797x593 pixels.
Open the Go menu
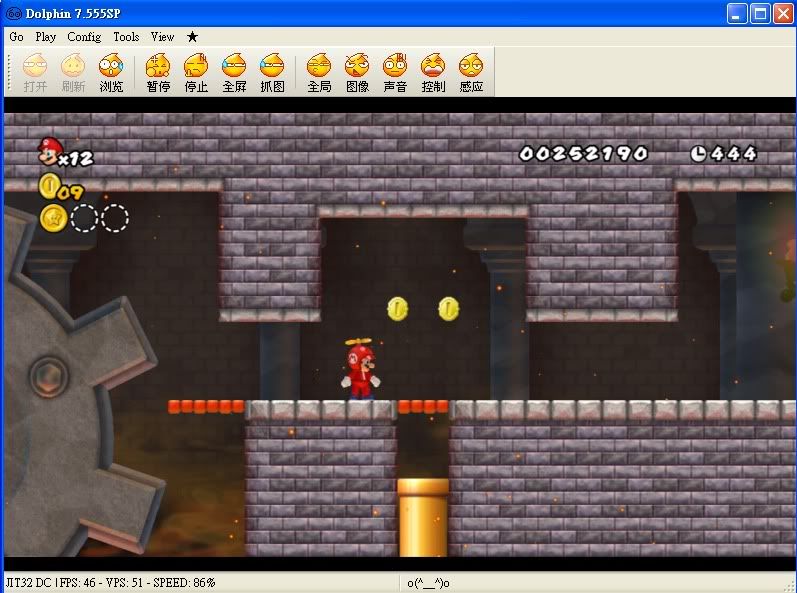pyautogui.click(x=16, y=37)
